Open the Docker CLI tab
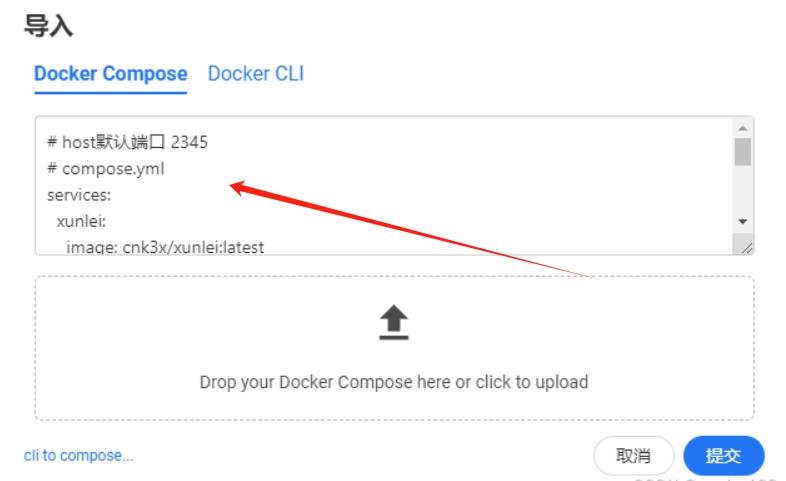786x481 pixels. point(256,74)
